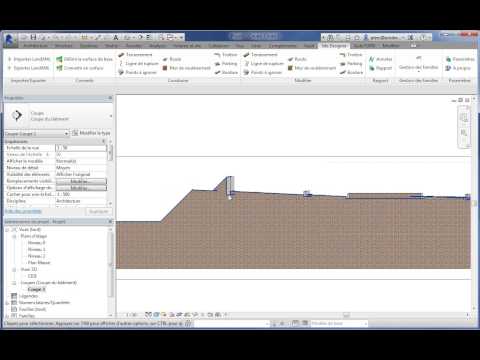The image size is (480, 360).
Task: Click the Définir la surface de base tool
Action: (x=85, y=59)
